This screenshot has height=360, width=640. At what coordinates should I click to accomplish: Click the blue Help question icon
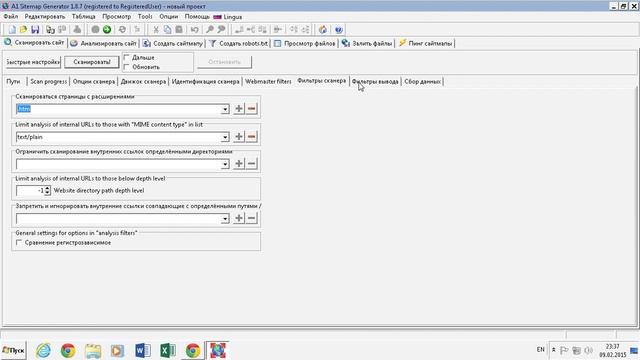click(338, 29)
